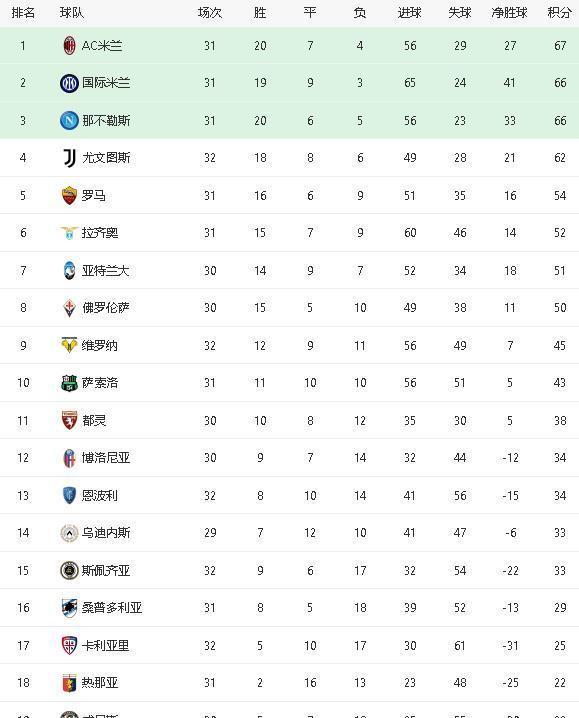Image resolution: width=579 pixels, height=718 pixels.
Task: Click the 罗马 wolf crest icon
Action: 69,196
